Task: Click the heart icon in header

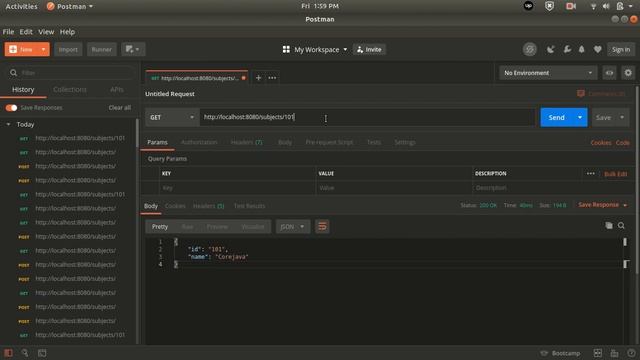Action: click(x=597, y=49)
